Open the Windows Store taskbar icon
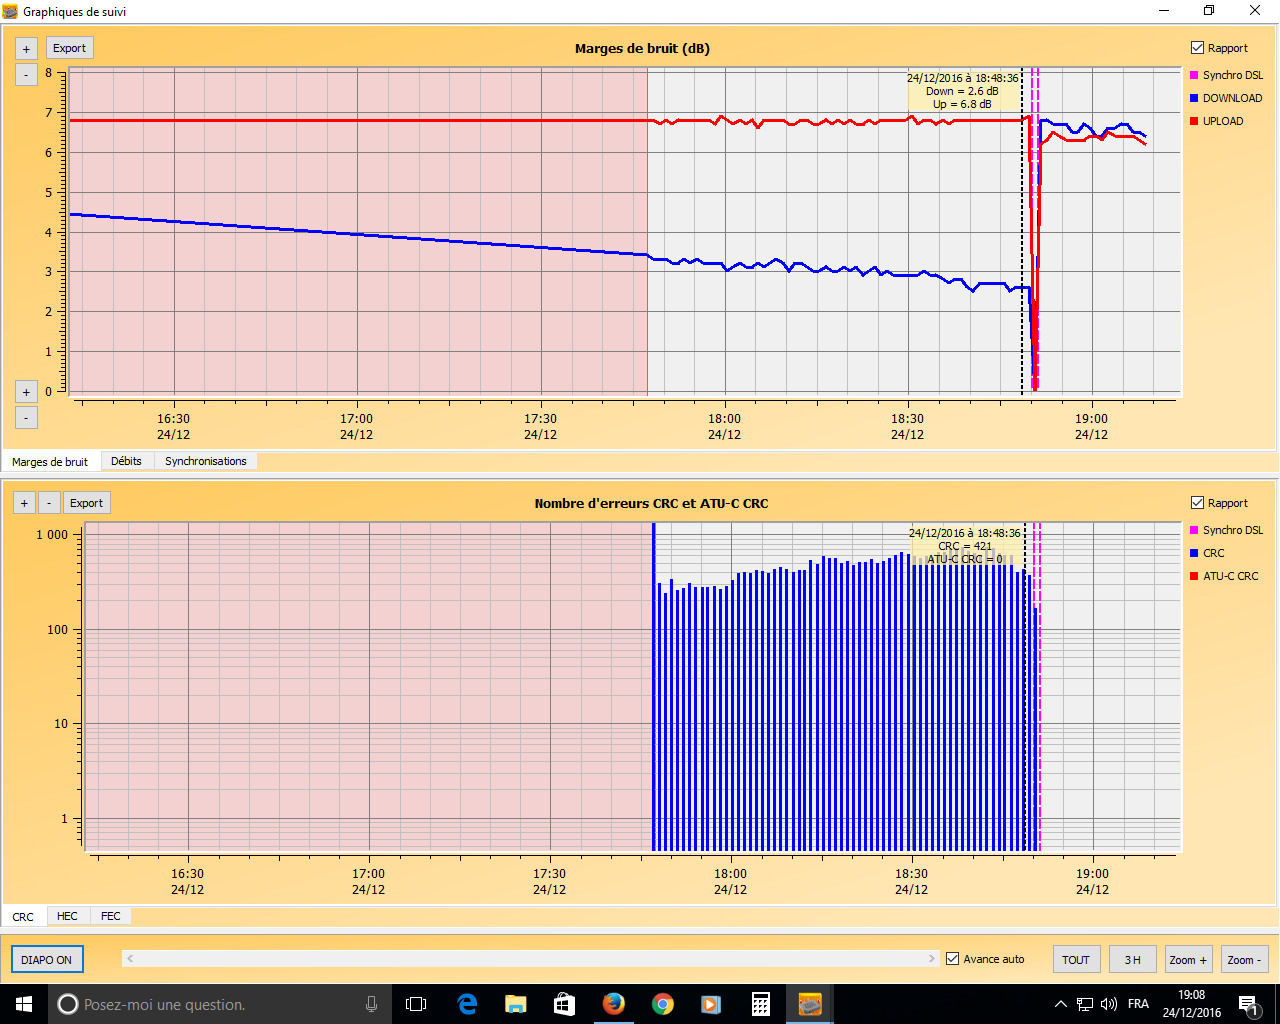This screenshot has width=1280, height=1024. point(565,1004)
